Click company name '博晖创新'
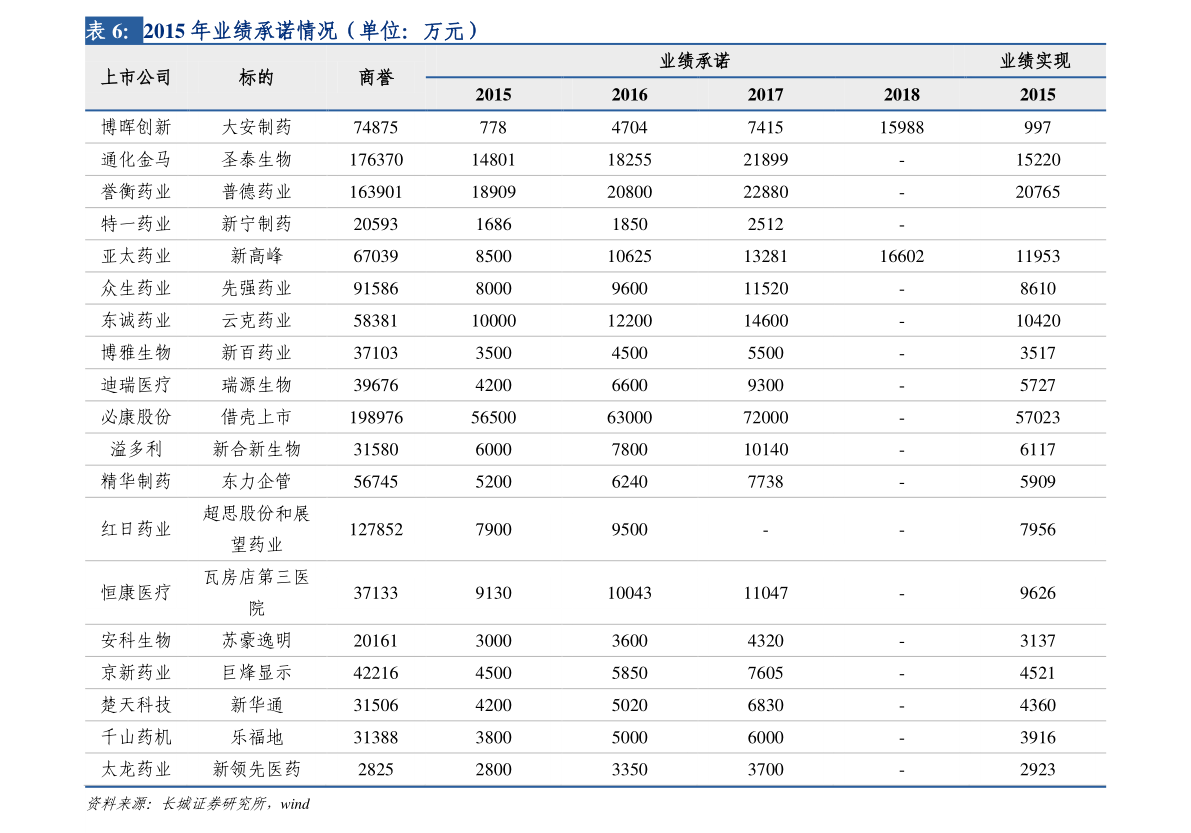The image size is (1191, 833). click(136, 128)
